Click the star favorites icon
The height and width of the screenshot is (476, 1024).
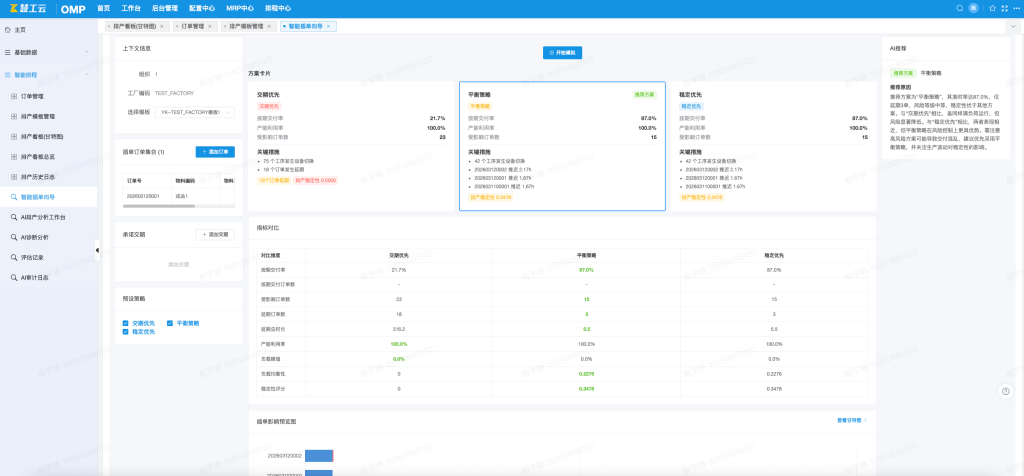[993, 8]
